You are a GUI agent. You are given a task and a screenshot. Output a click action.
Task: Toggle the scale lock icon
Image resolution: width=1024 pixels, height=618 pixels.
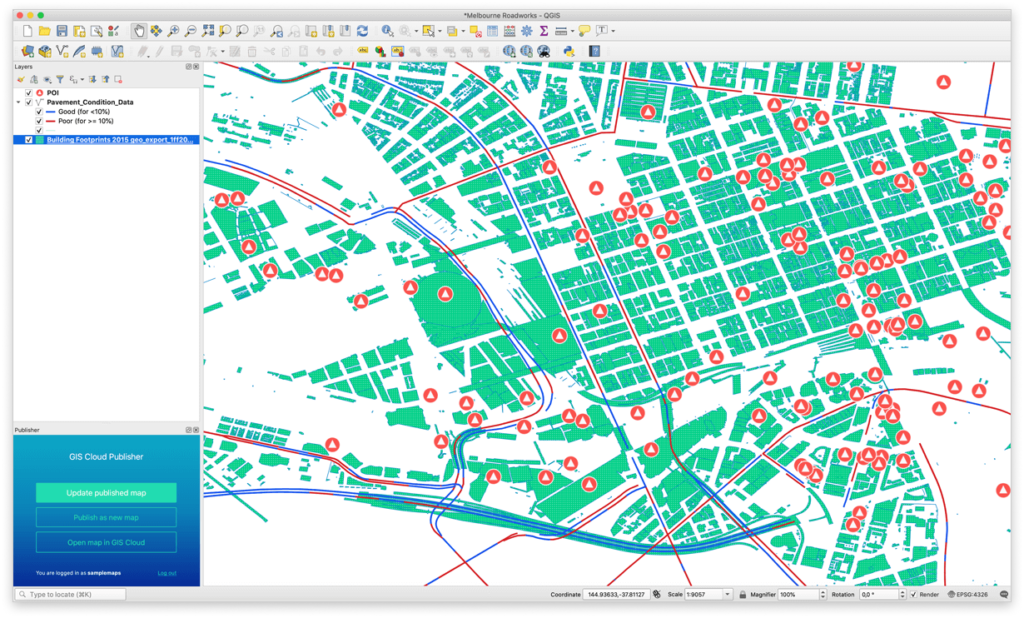[x=743, y=594]
